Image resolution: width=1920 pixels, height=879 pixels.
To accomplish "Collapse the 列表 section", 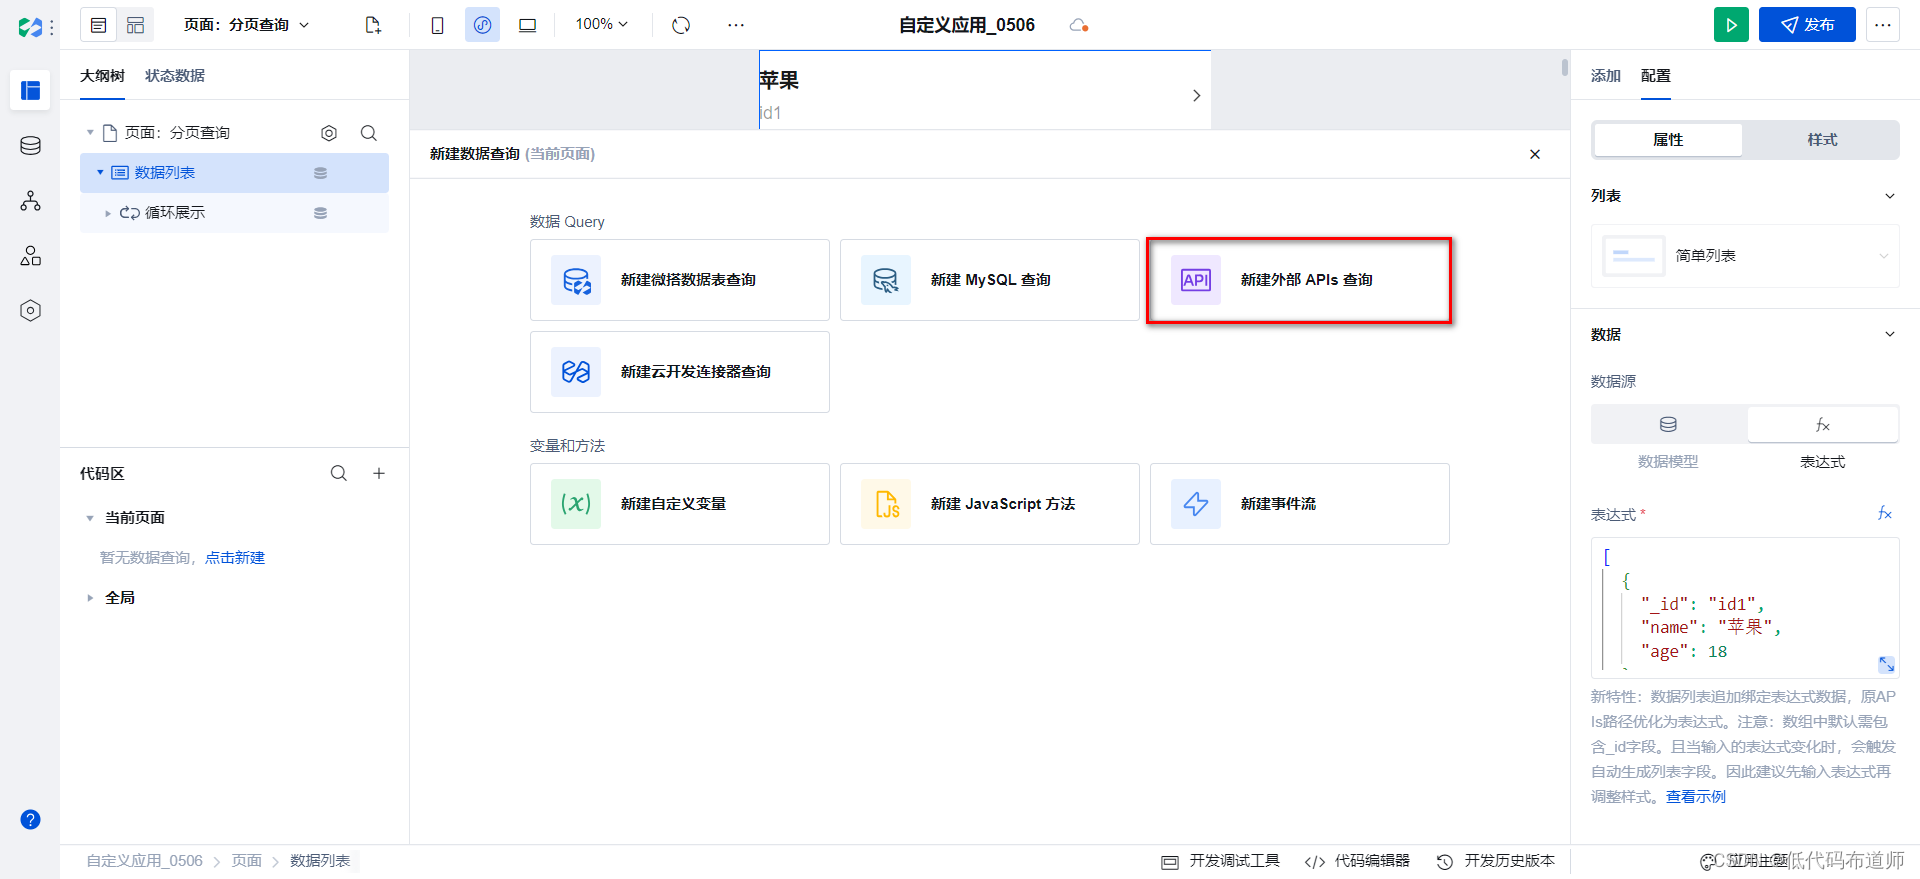I will pyautogui.click(x=1890, y=196).
